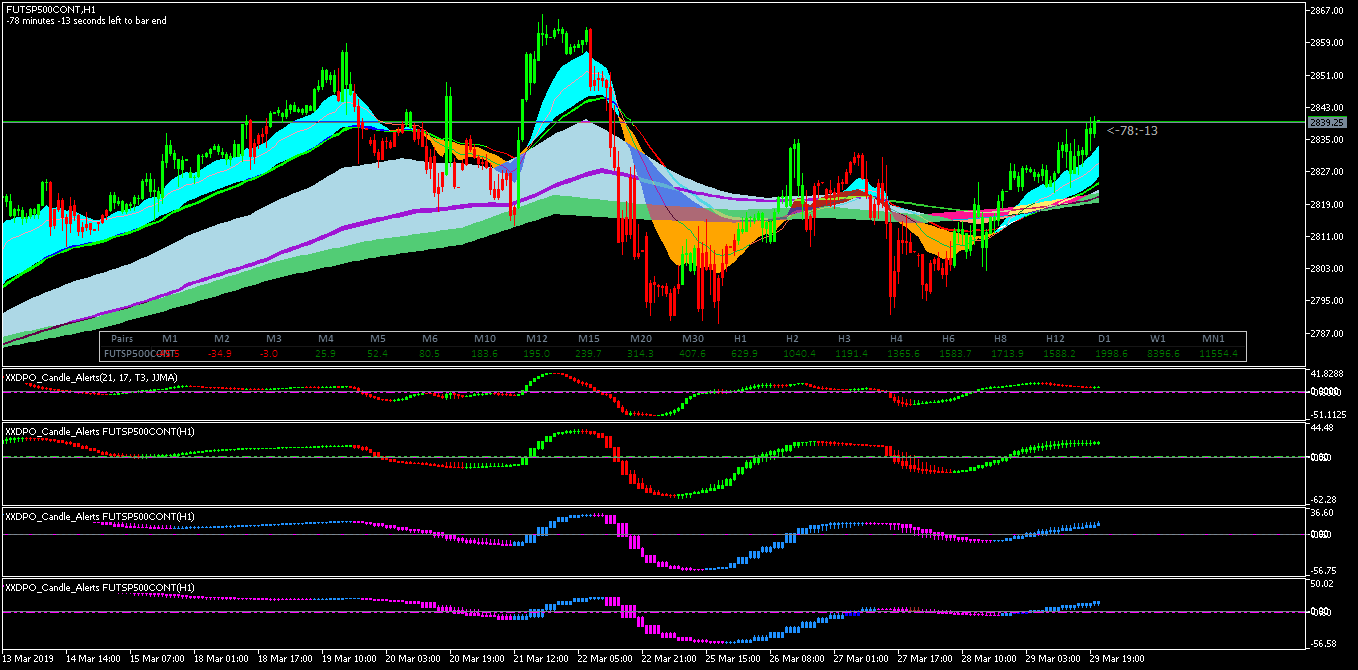Click the 2811 price axis label

[1326, 237]
